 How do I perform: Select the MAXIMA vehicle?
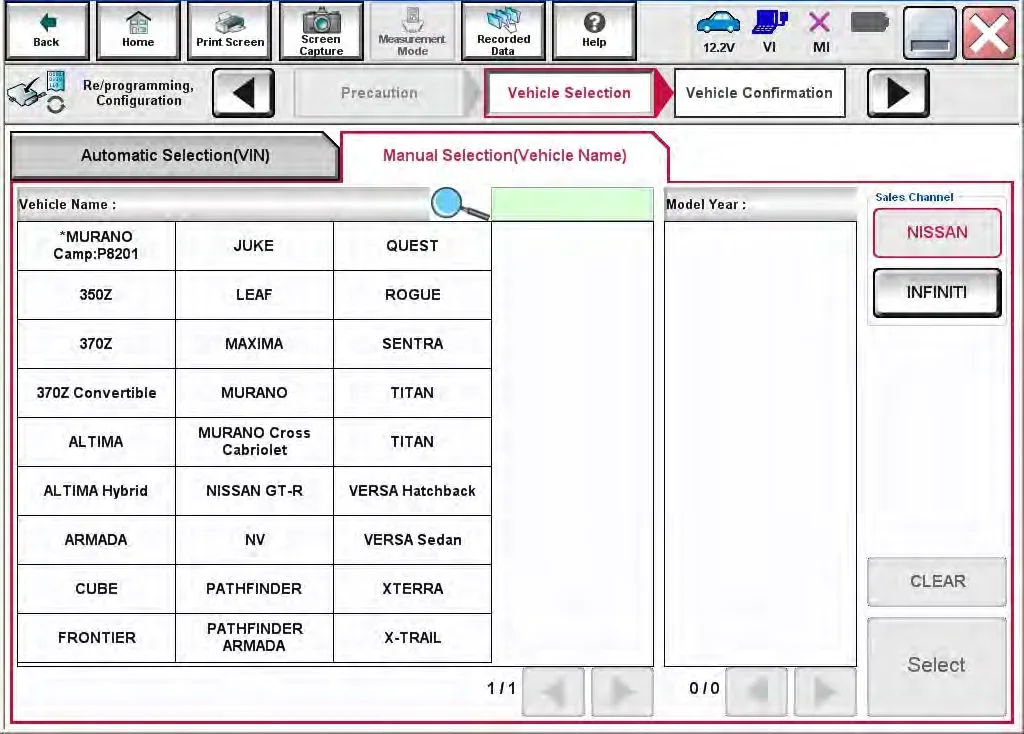pyautogui.click(x=254, y=343)
